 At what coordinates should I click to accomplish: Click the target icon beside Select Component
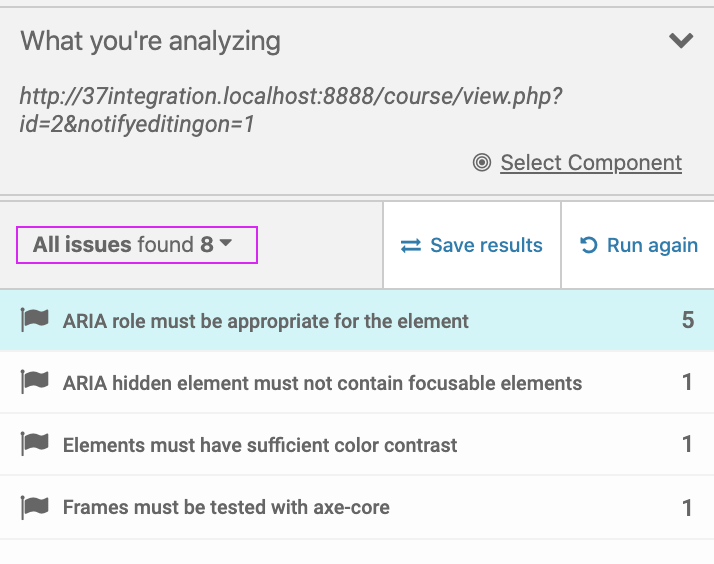pos(482,162)
